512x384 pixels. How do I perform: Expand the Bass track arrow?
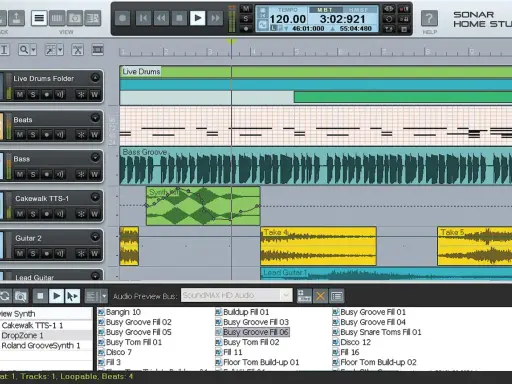[x=95, y=157]
